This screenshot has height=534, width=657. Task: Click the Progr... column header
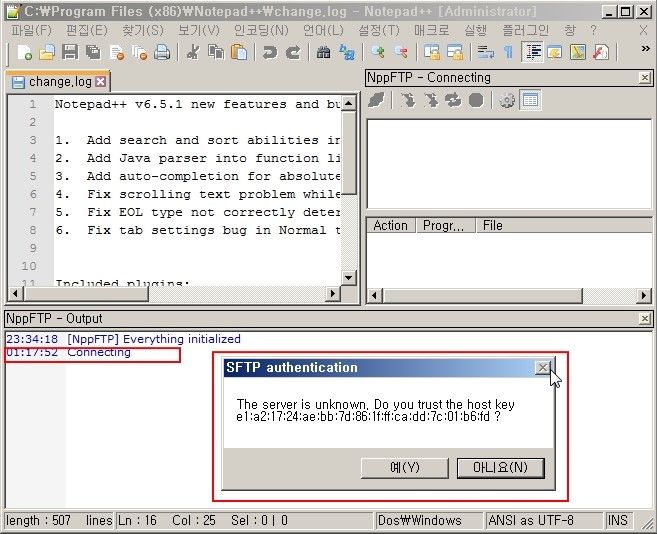pos(445,226)
